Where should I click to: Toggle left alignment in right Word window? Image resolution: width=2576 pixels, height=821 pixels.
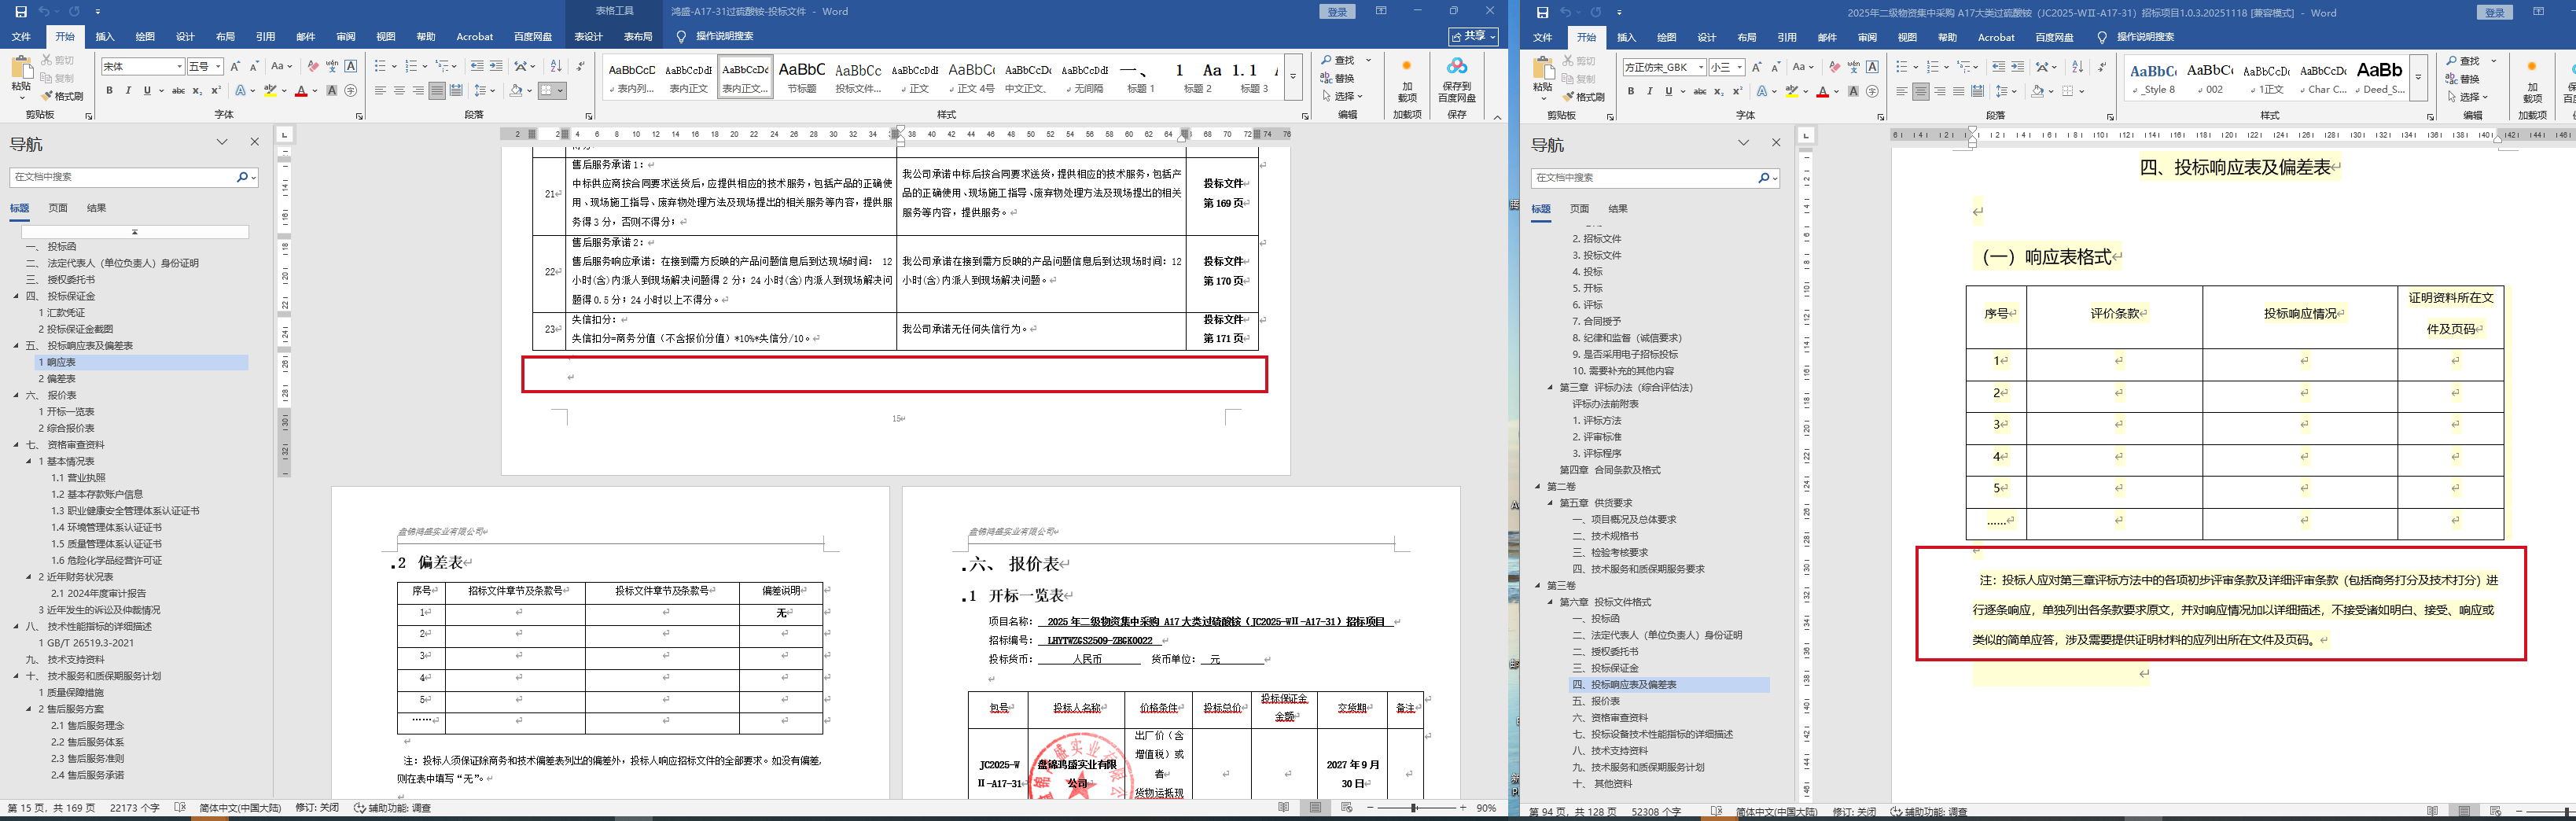tap(1901, 92)
